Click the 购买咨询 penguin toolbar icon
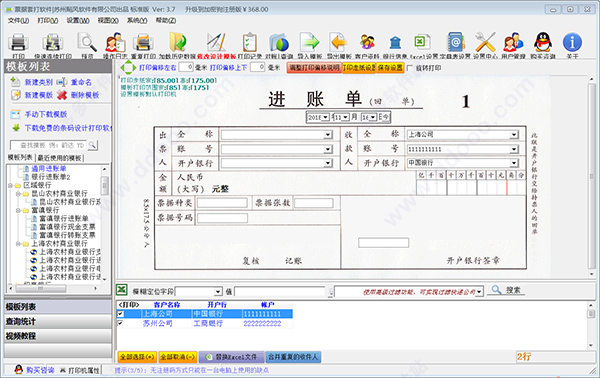600x378 pixels. 543,42
